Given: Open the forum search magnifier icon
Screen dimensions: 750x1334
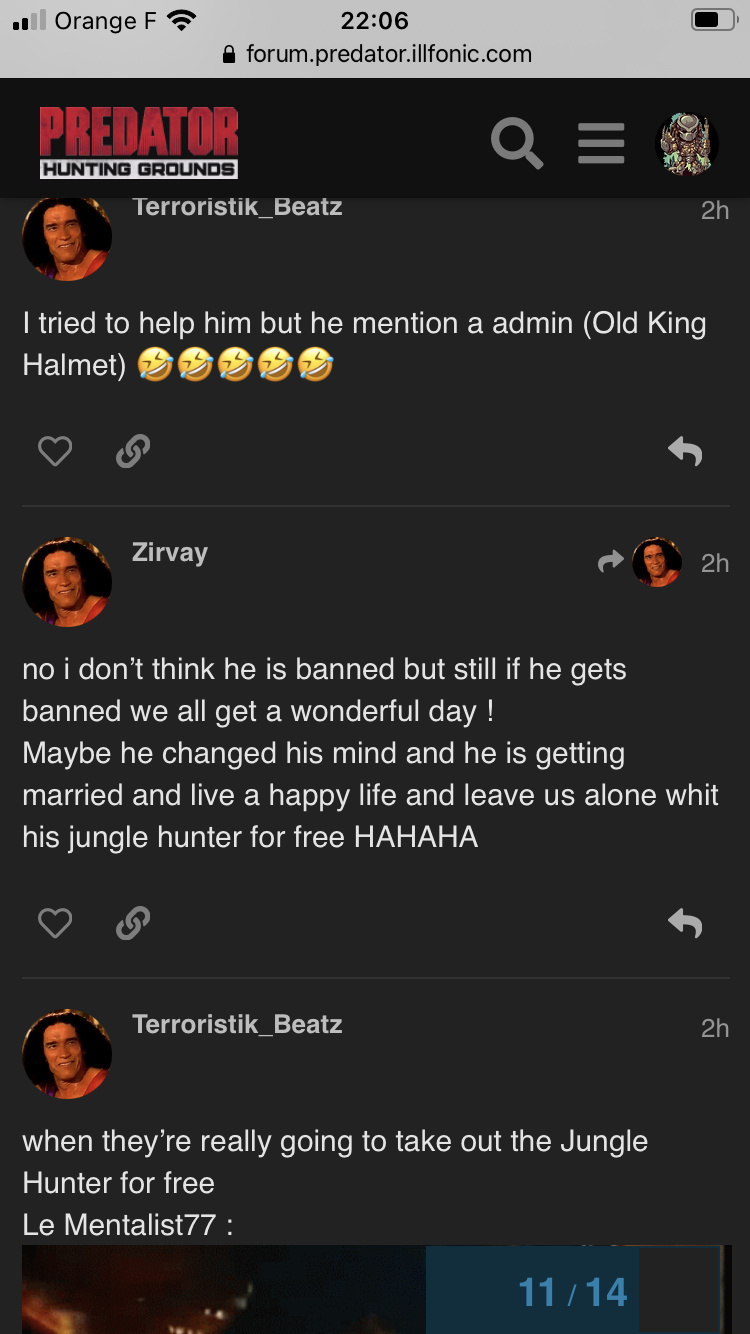Looking at the screenshot, I should (x=517, y=144).
